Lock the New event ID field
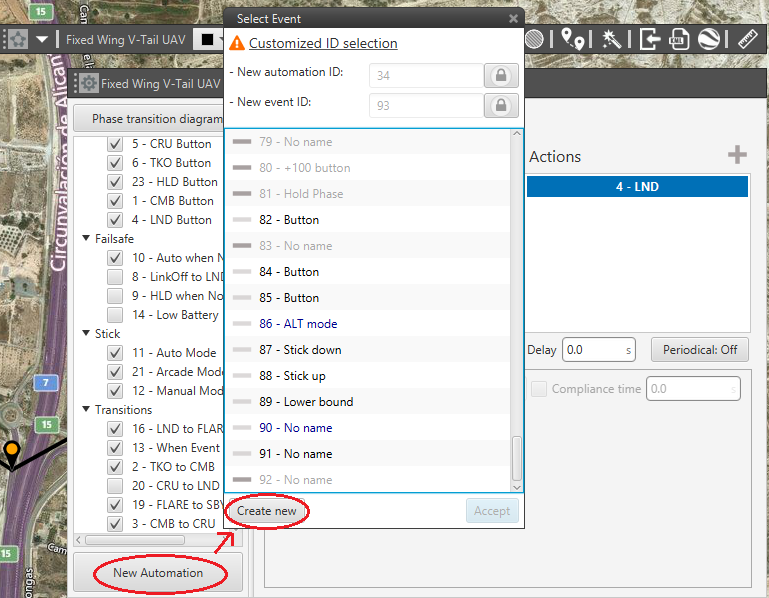 (x=501, y=105)
